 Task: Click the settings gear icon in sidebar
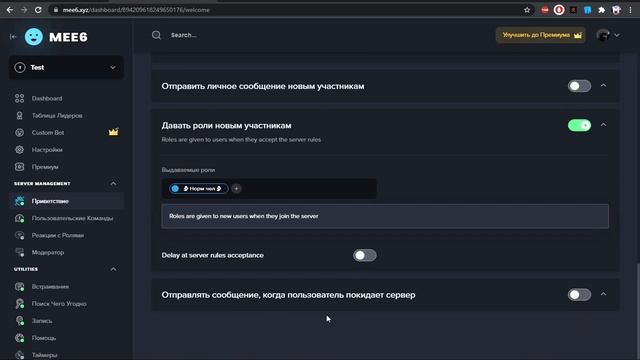[19, 150]
